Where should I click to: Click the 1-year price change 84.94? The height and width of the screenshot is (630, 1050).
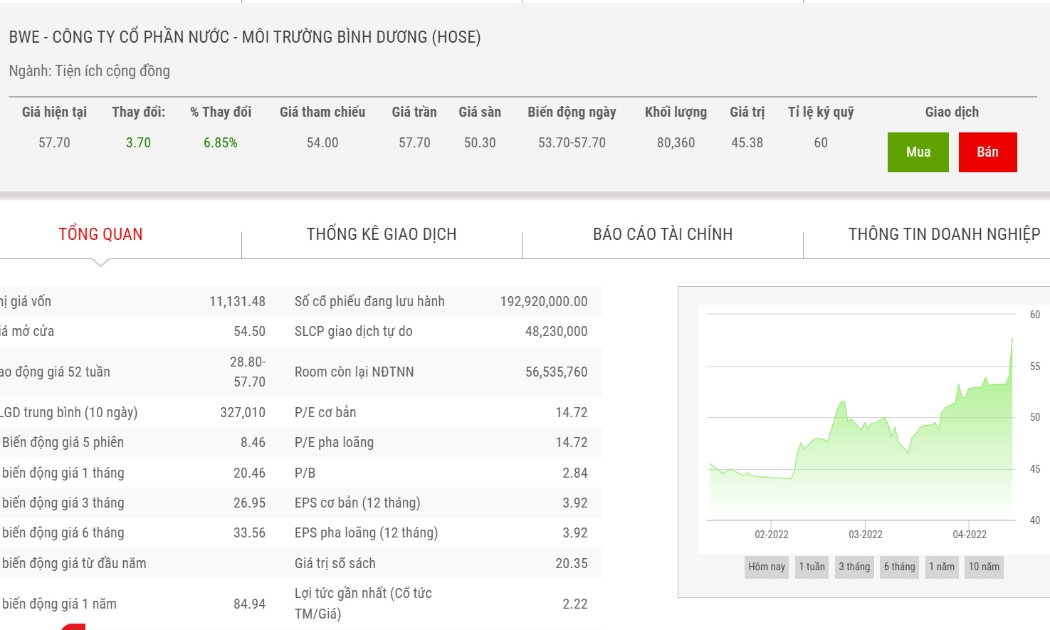click(250, 604)
